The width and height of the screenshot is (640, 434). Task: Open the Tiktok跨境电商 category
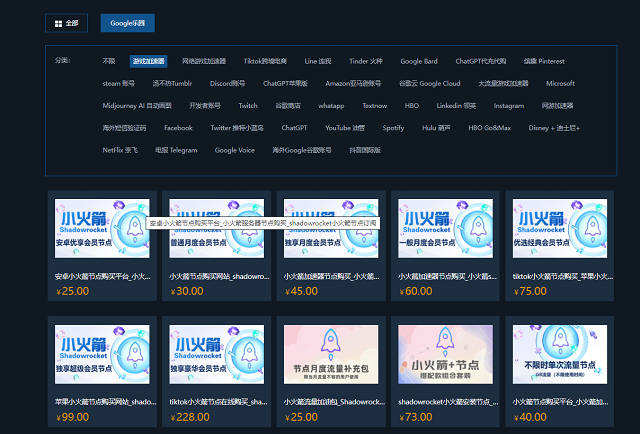tap(265, 61)
